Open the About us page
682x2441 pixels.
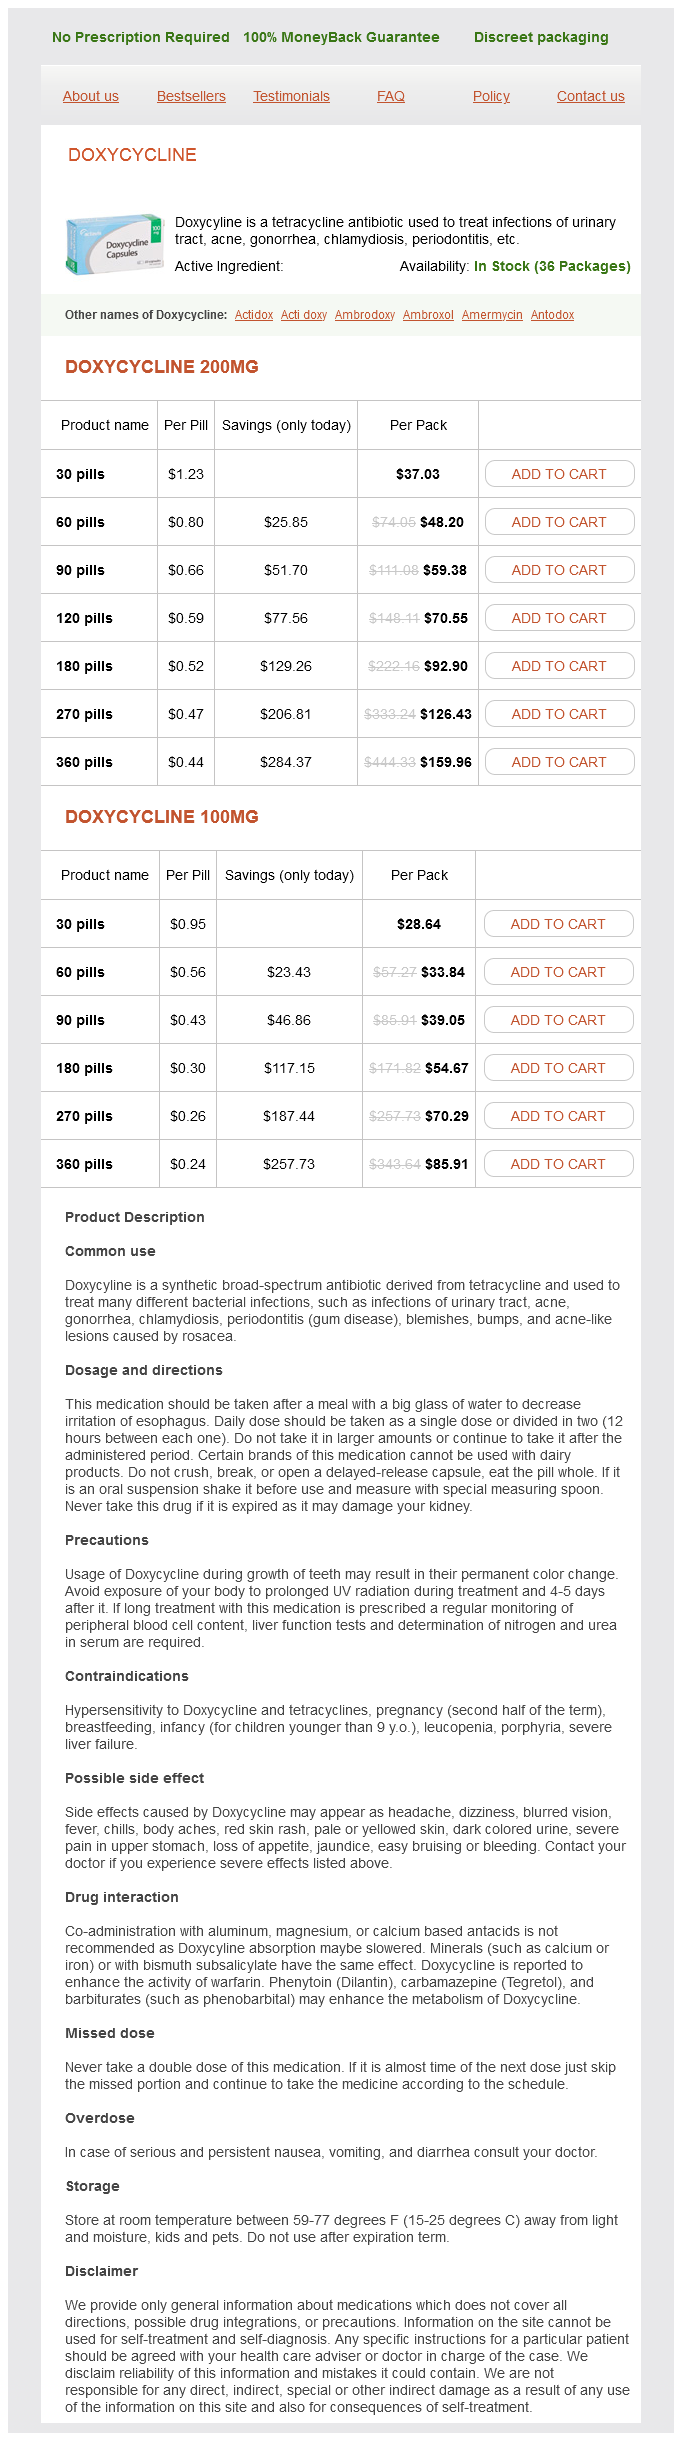tap(91, 96)
